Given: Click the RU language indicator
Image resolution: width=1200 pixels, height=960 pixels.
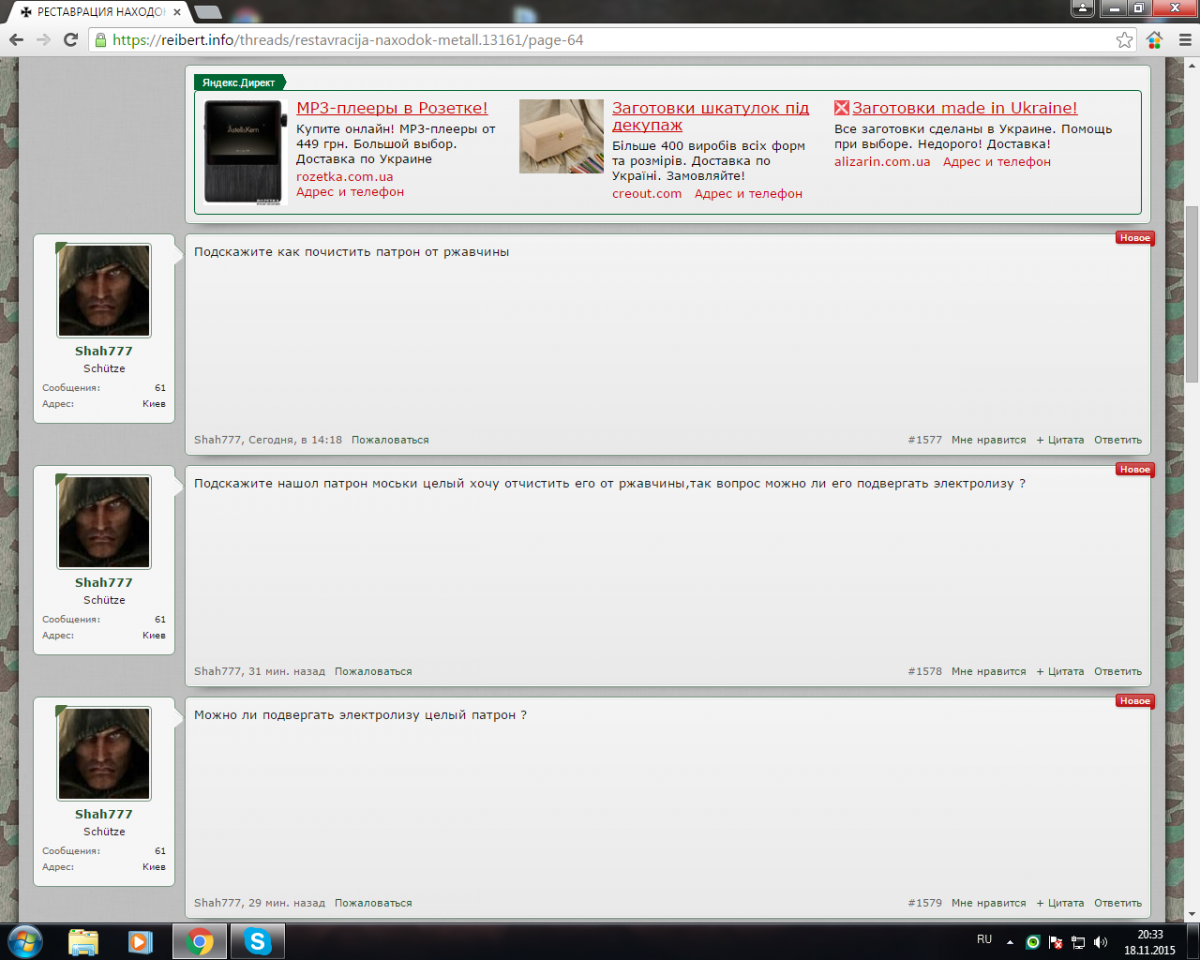Looking at the screenshot, I should [984, 940].
